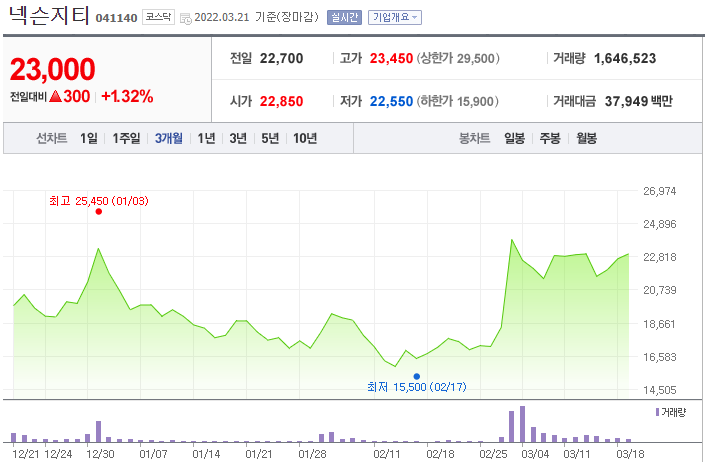Show the 일봉 daily candle chart
705x462 pixels.
tap(514, 138)
